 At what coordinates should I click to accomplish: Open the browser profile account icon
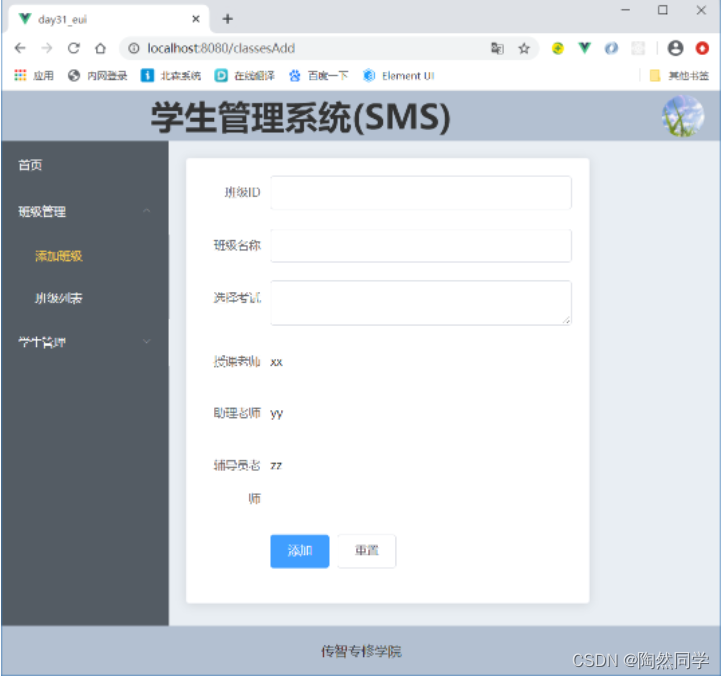pos(677,48)
